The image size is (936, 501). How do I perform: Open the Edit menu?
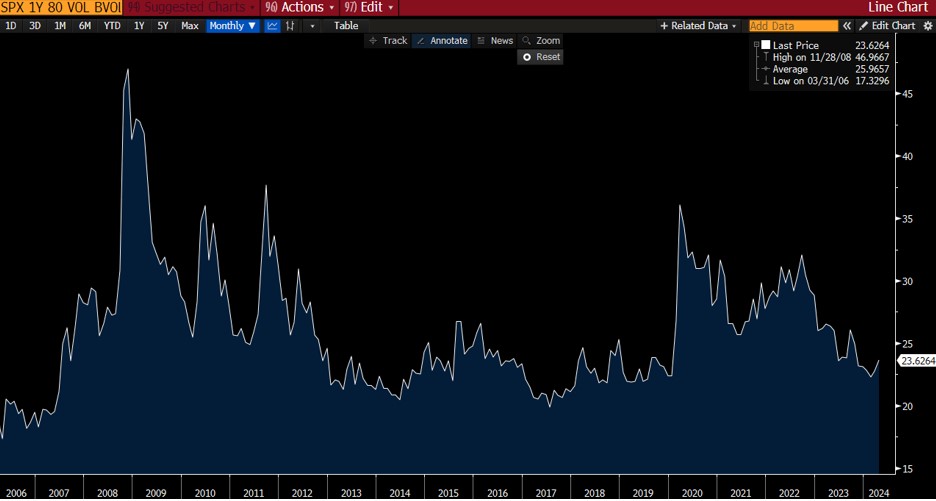pyautogui.click(x=370, y=7)
